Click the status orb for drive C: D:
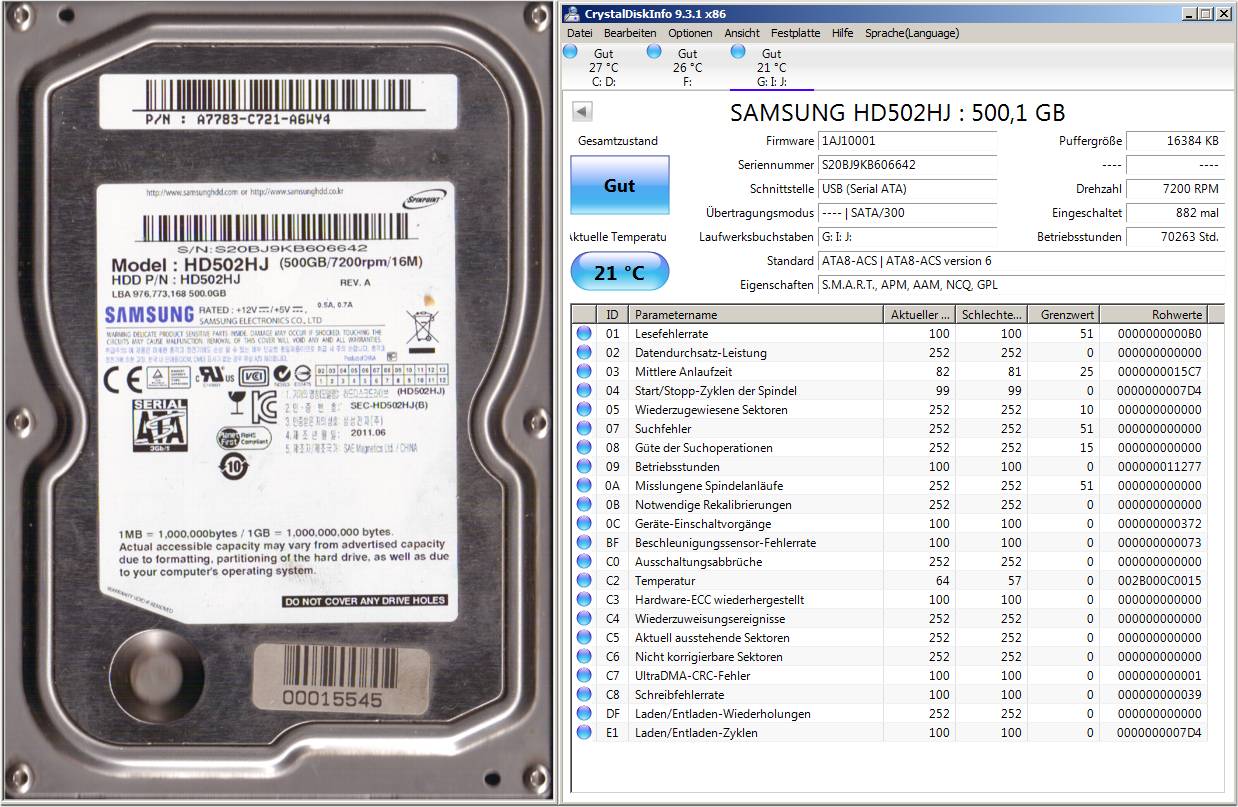This screenshot has width=1238, height=807. pyautogui.click(x=570, y=52)
